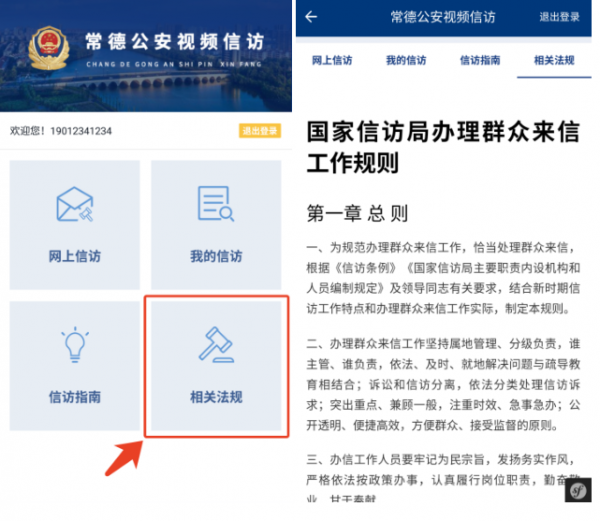Tap the dark sf badge at bottom corner
This screenshot has width=600, height=521.
point(578,490)
